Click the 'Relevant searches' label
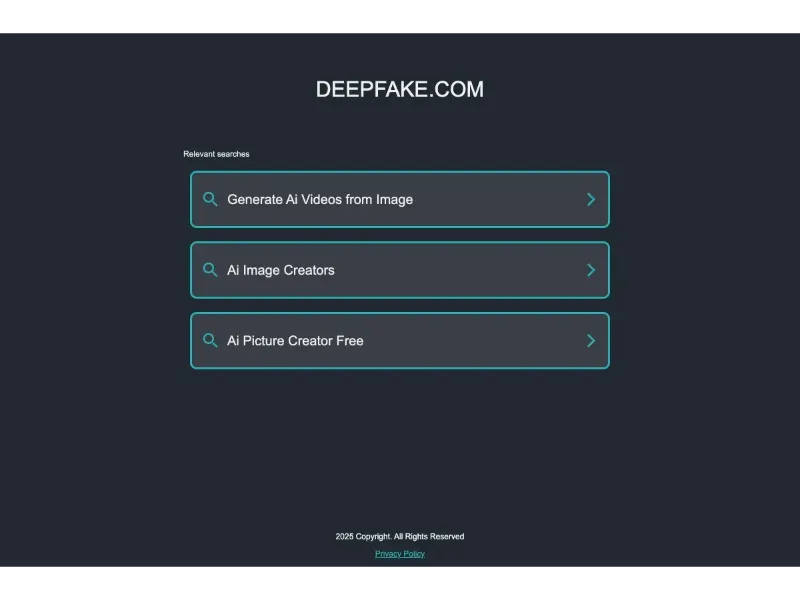Screen dimensions: 800x600 click(x=216, y=153)
